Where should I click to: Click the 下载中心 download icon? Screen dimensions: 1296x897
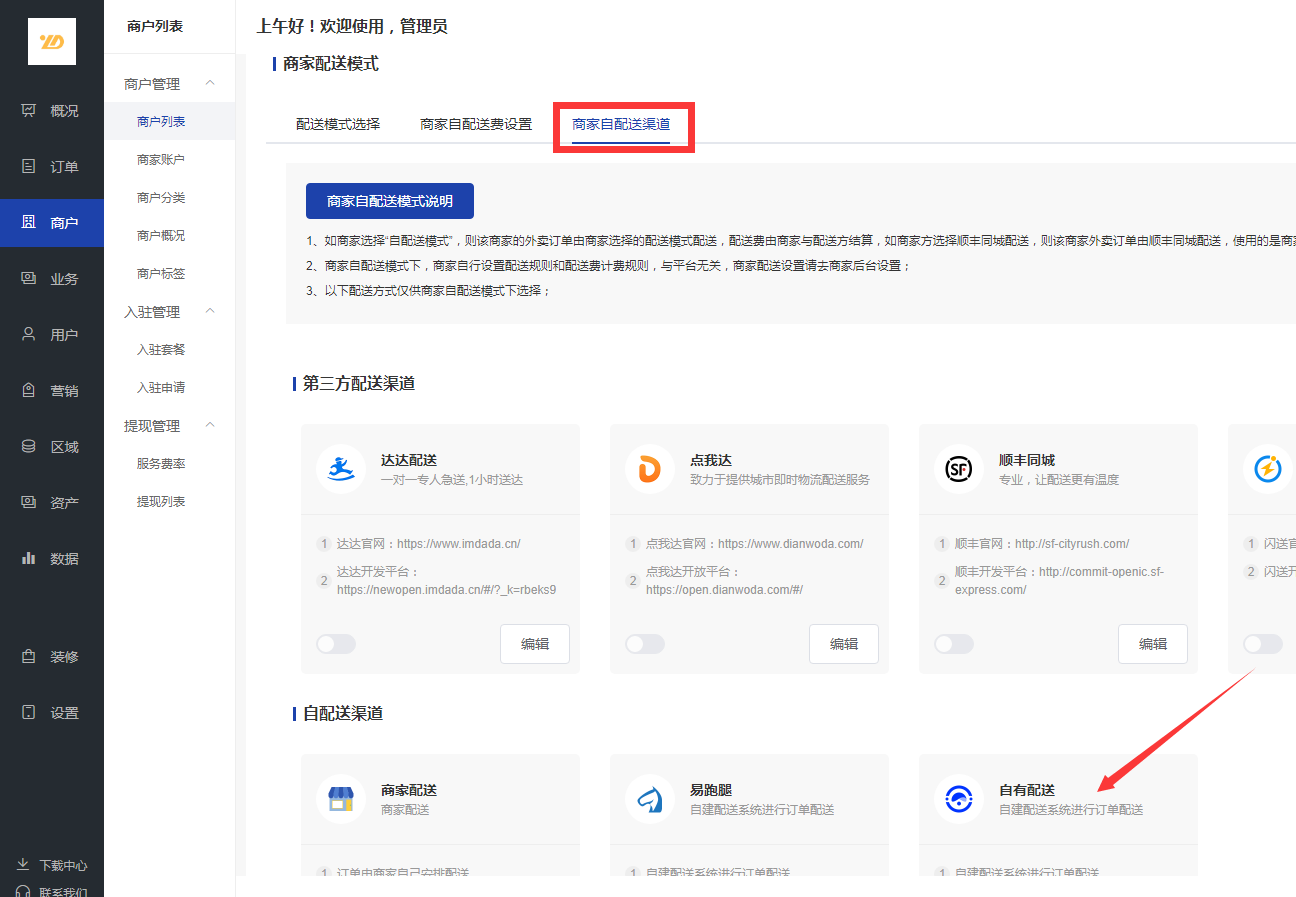pos(23,865)
